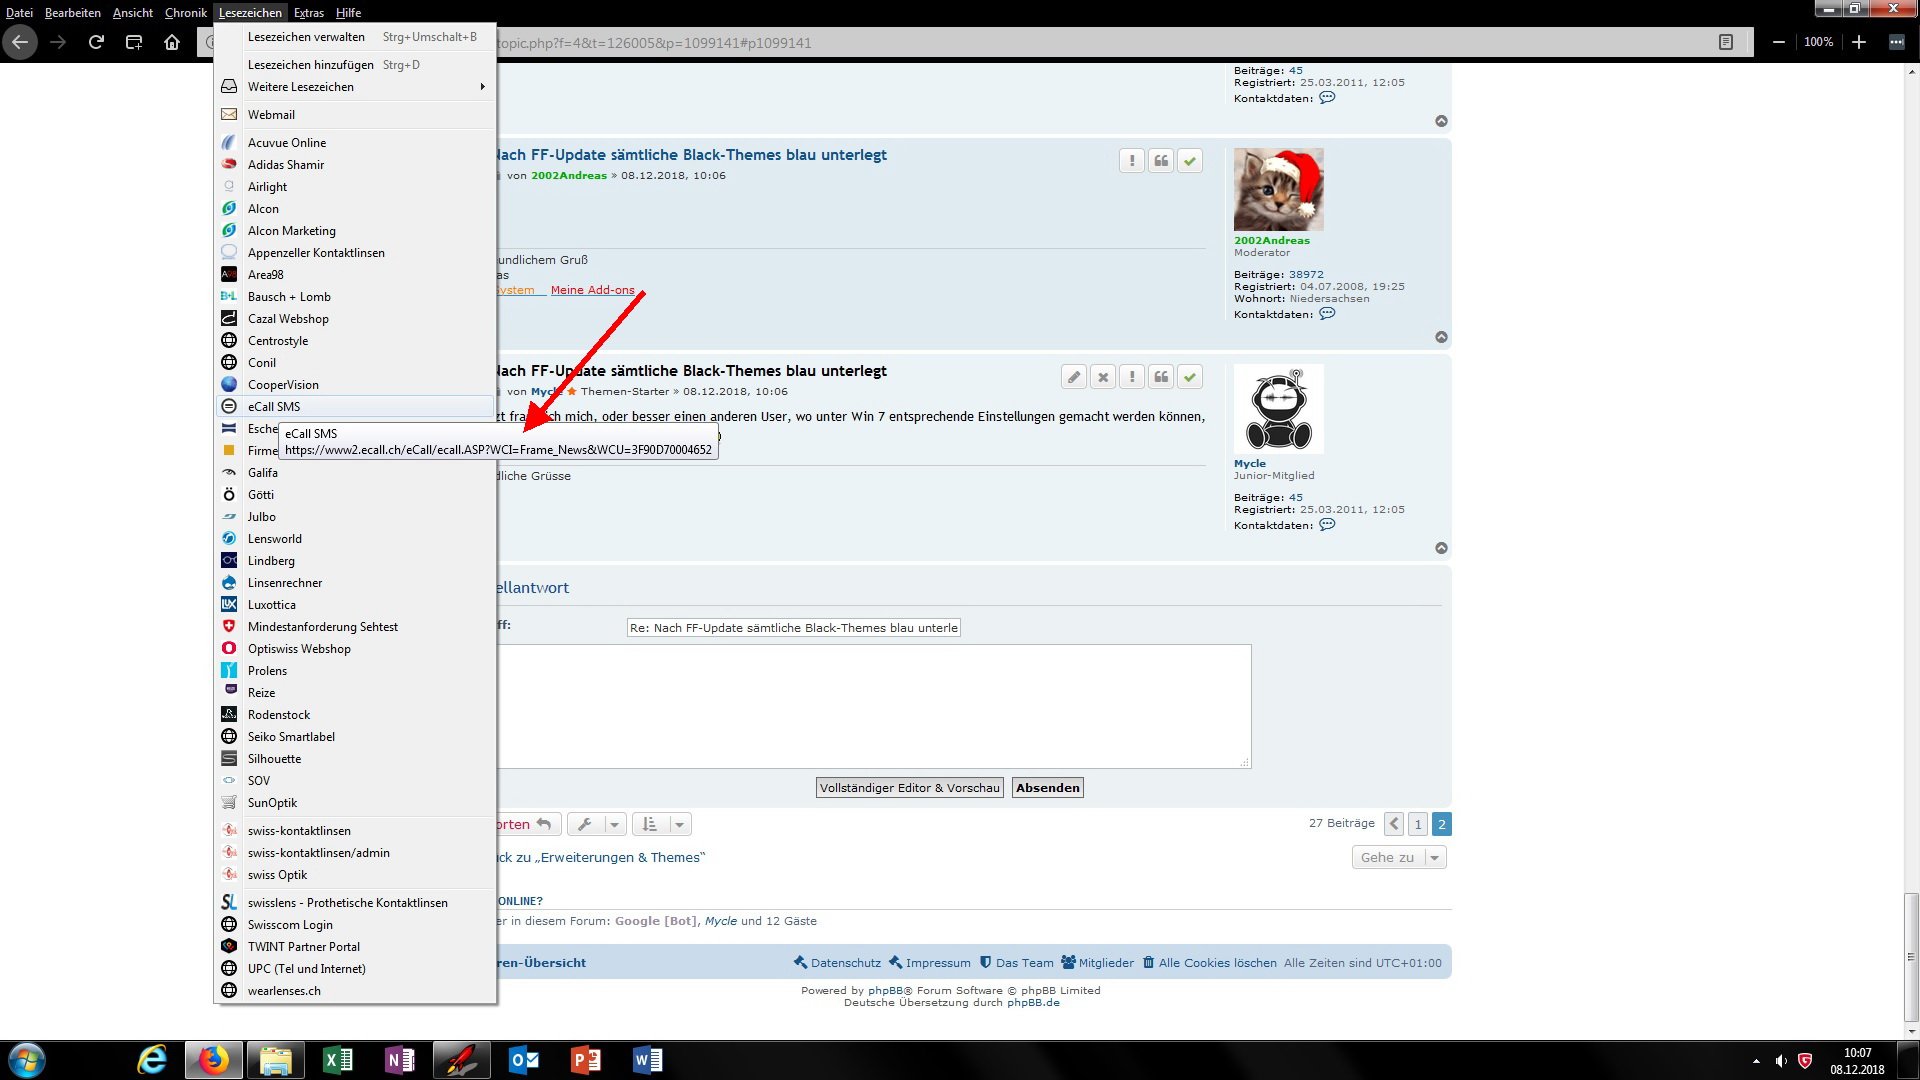Edit Mycle's post with pencil icon
1920x1080 pixels.
click(1074, 377)
